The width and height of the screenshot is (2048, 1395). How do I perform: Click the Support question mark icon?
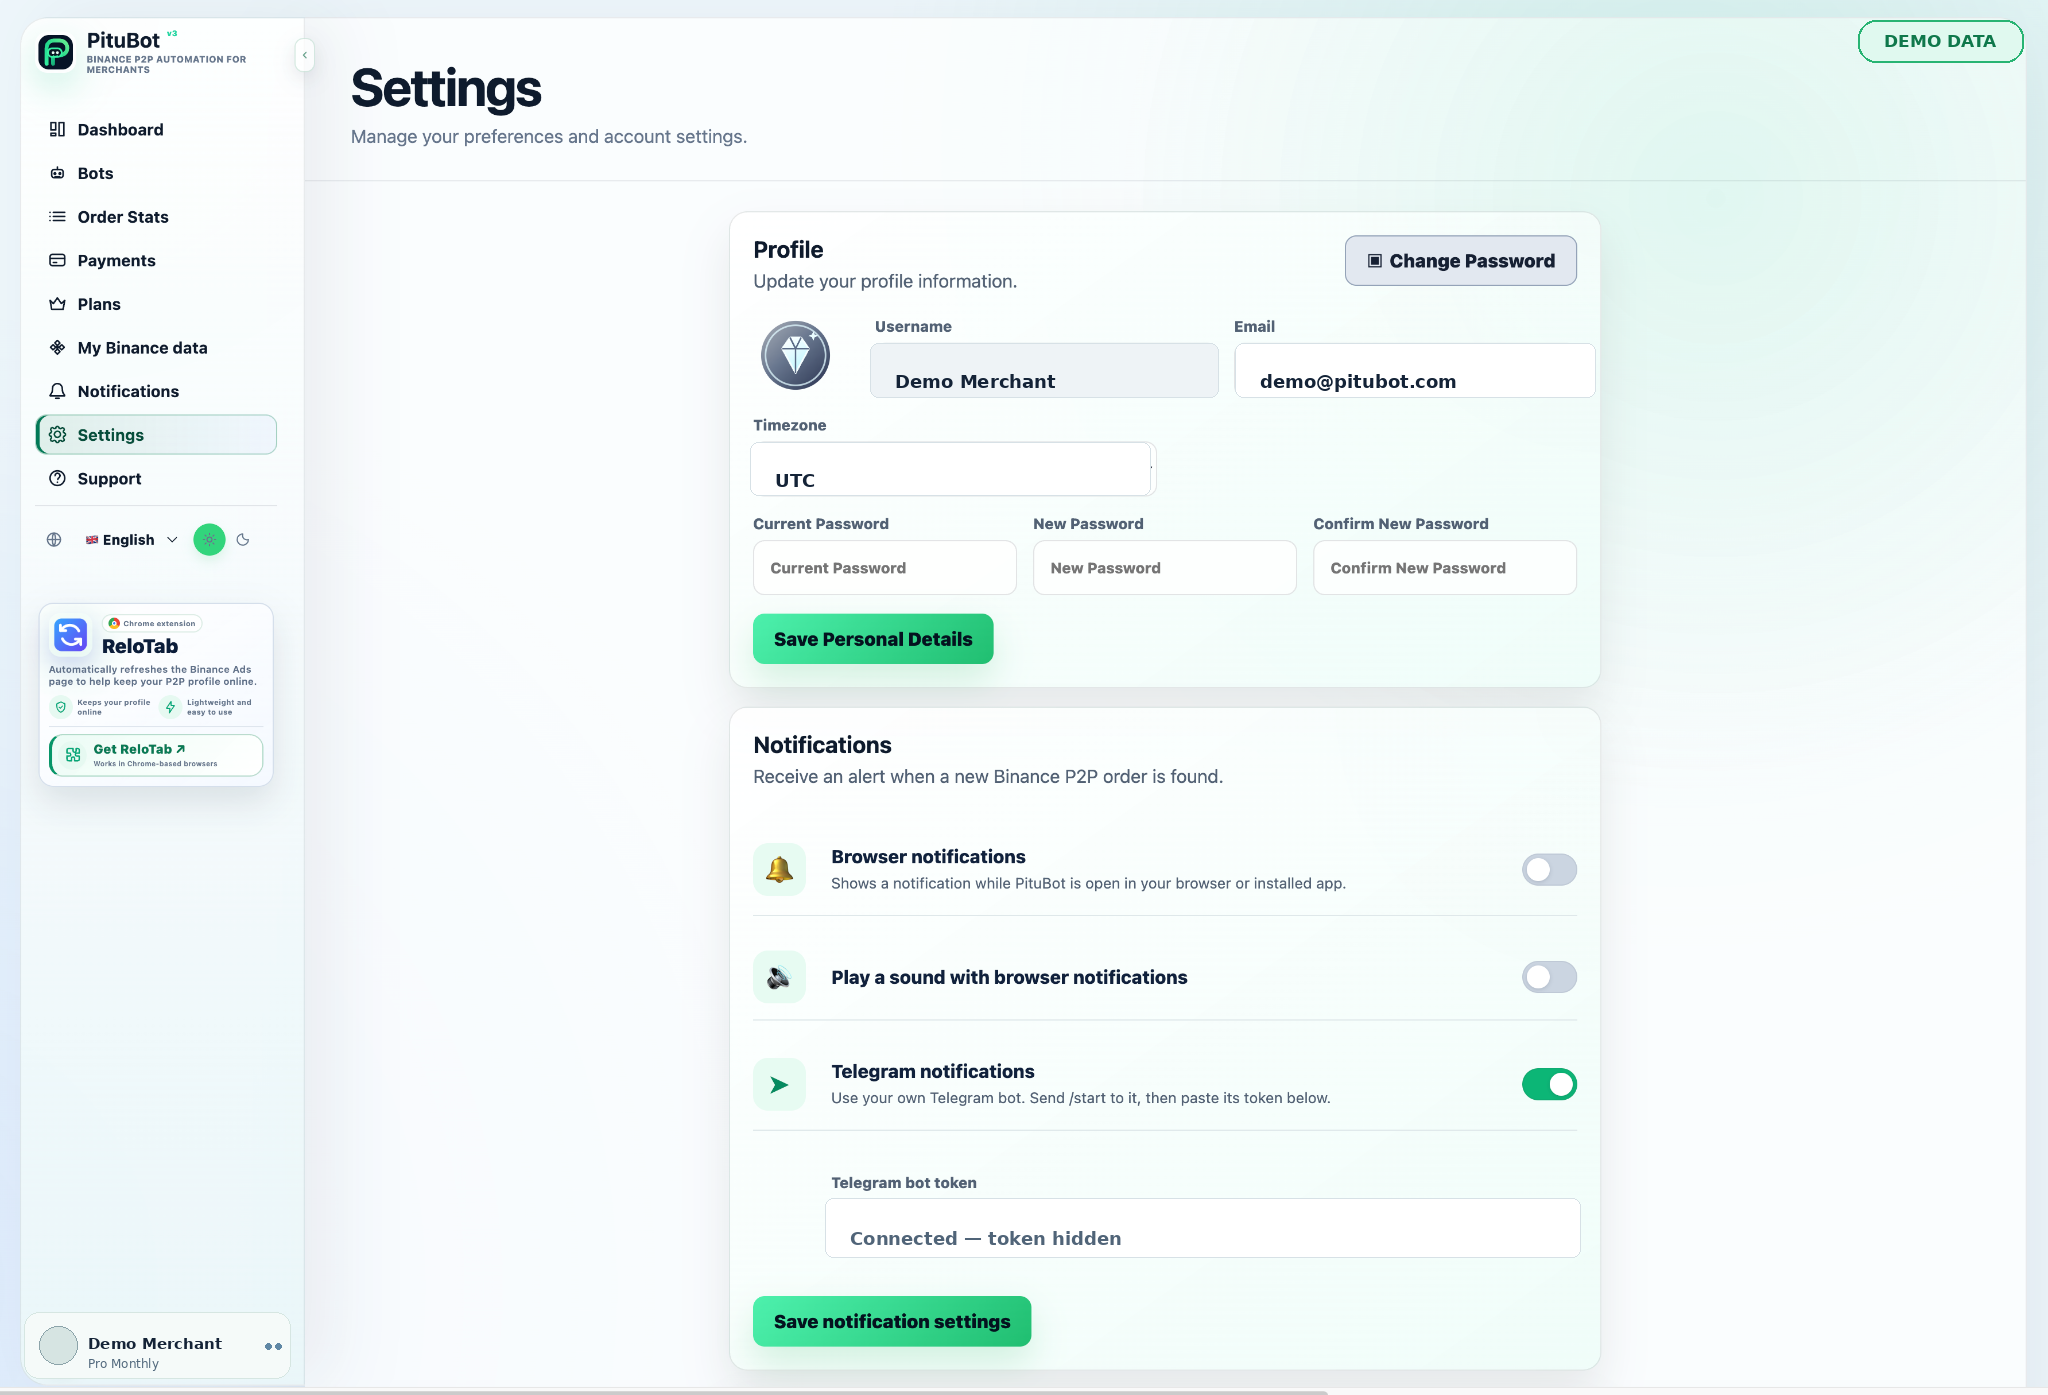click(x=57, y=478)
